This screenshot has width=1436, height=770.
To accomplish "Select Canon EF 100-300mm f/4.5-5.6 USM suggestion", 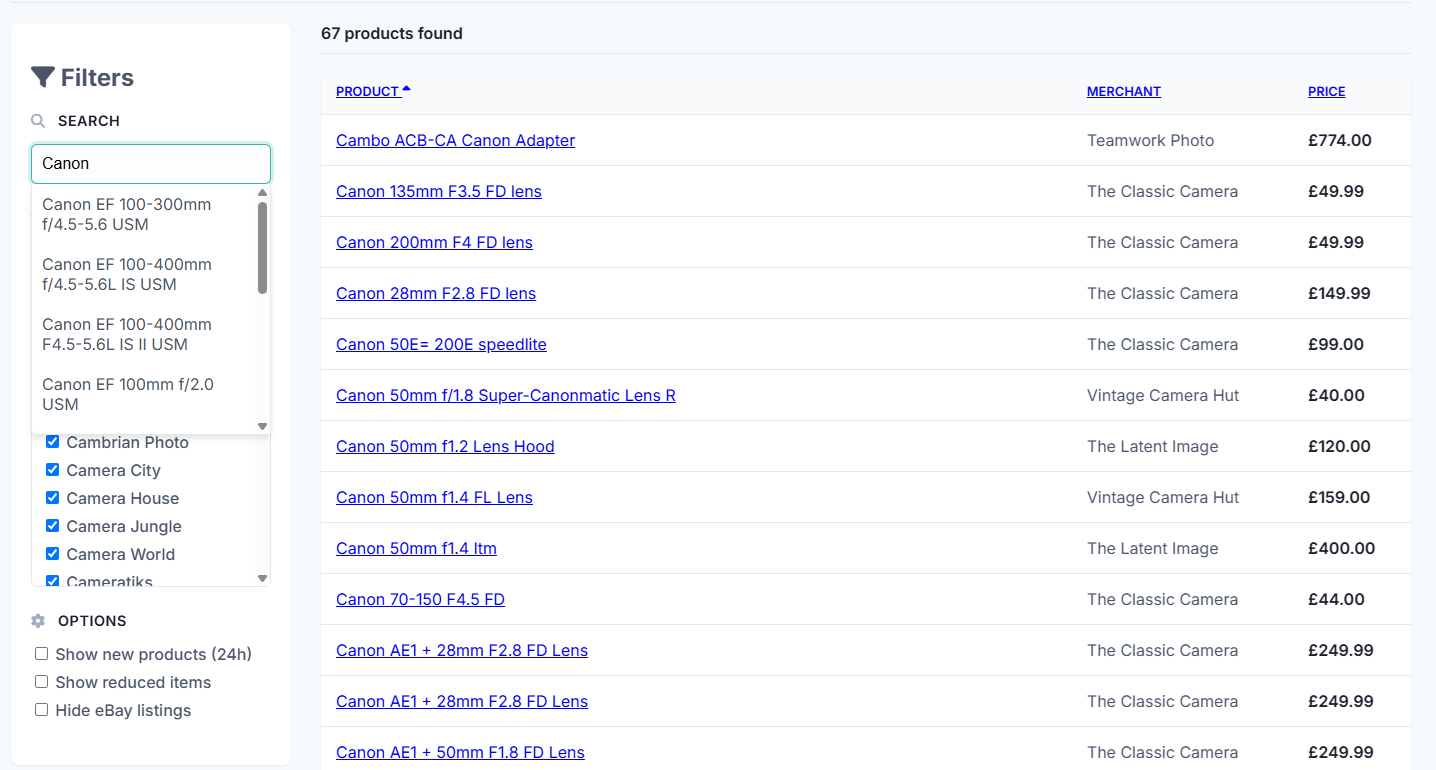I will click(x=127, y=214).
